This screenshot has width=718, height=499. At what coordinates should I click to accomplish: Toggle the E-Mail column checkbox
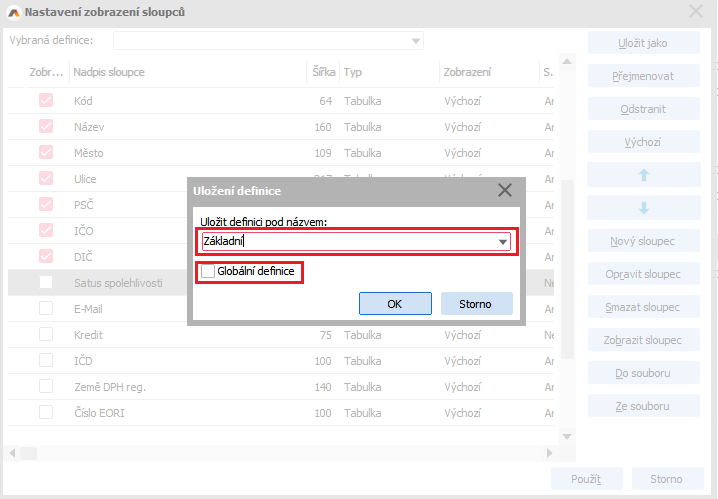coord(46,309)
